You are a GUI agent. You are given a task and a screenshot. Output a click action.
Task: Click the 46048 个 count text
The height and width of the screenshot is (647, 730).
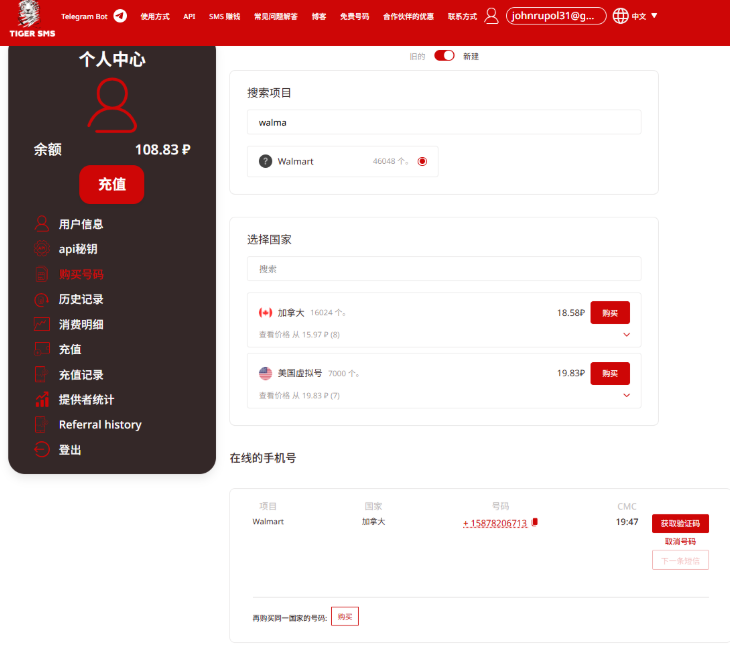(x=391, y=162)
